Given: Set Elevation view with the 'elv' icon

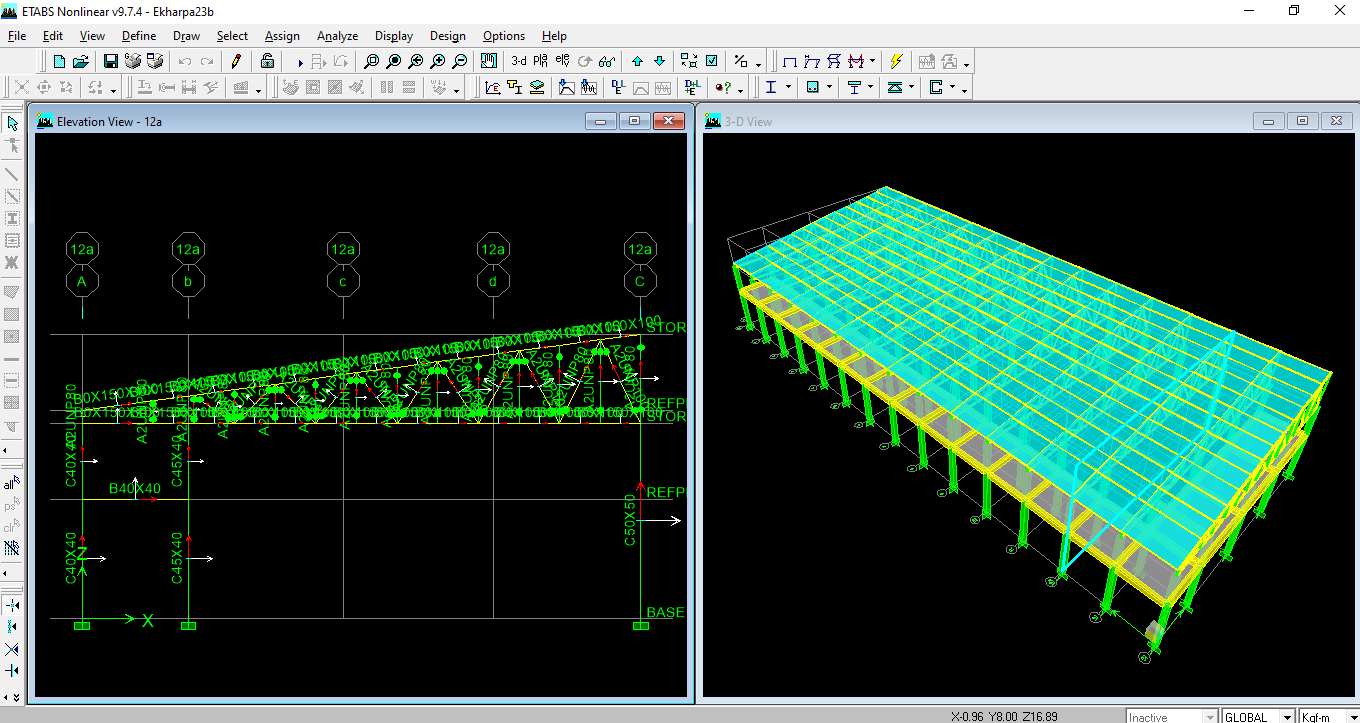Looking at the screenshot, I should pyautogui.click(x=562, y=61).
